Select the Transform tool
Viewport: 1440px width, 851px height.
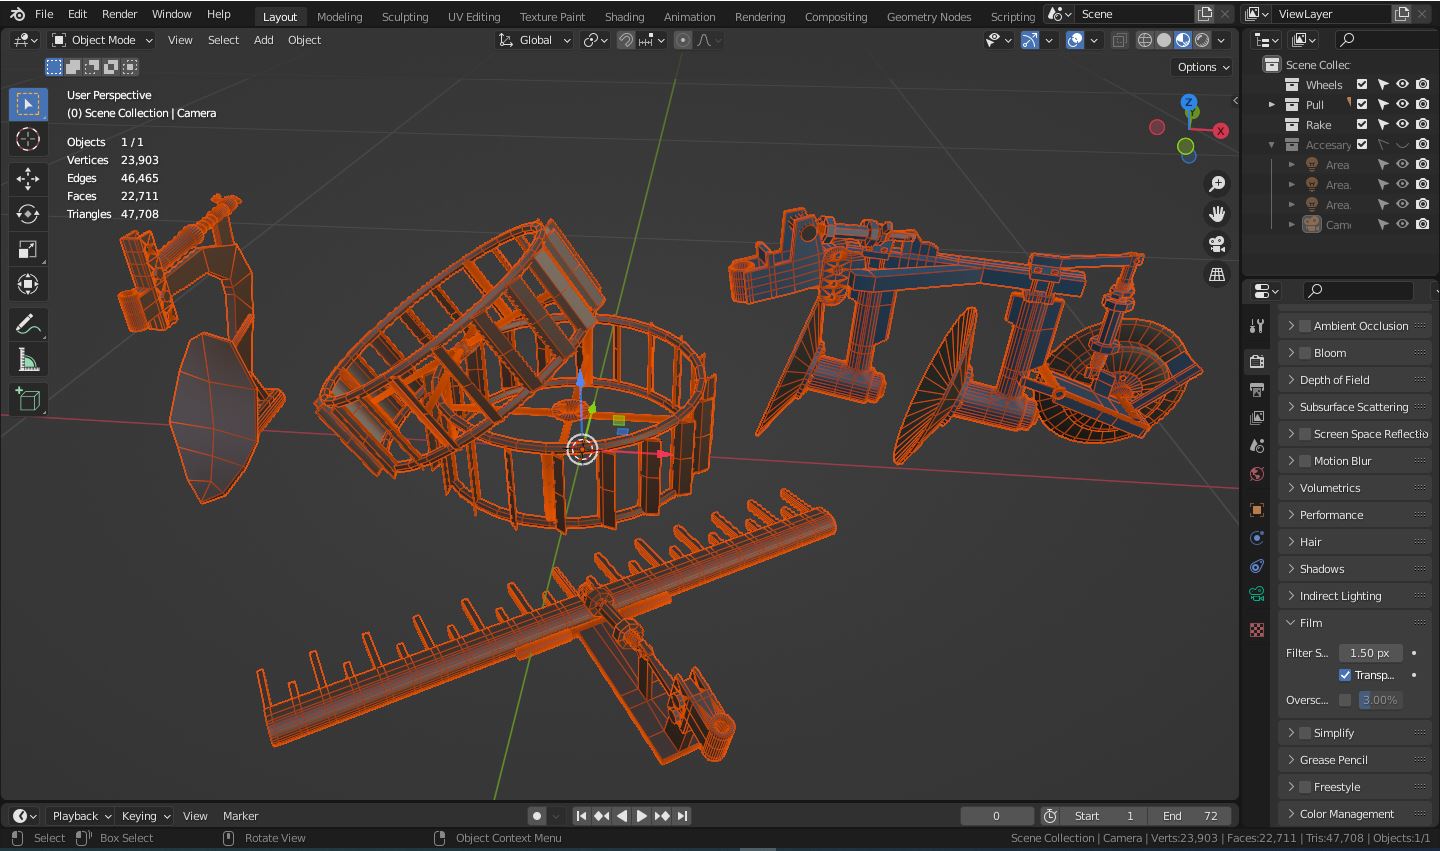[x=28, y=284]
